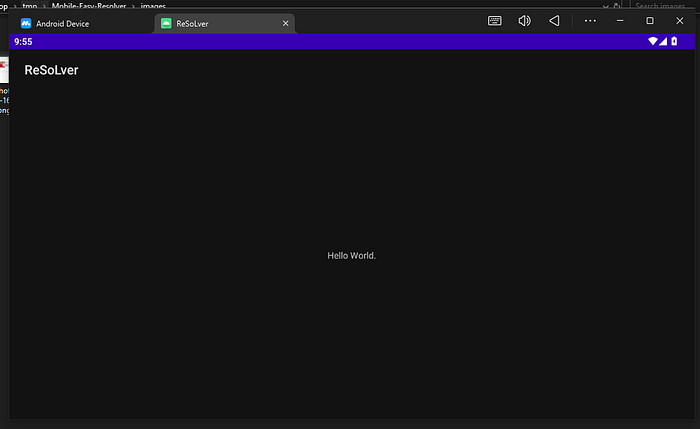Open the three-dots more options menu
Screen dimensions: 700x429
click(x=590, y=21)
